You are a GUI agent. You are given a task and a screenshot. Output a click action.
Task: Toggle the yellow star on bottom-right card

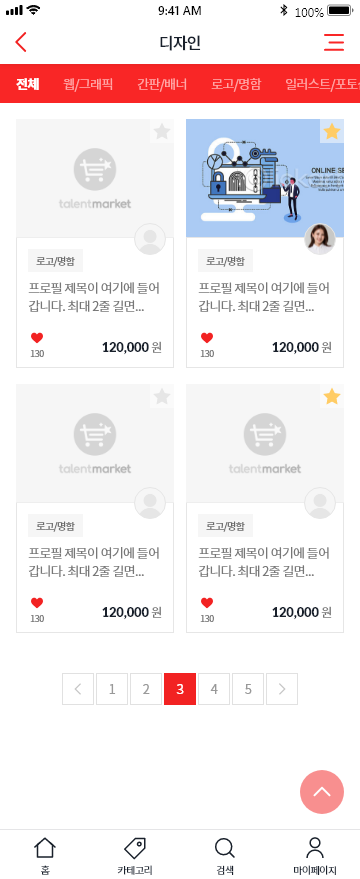point(332,397)
